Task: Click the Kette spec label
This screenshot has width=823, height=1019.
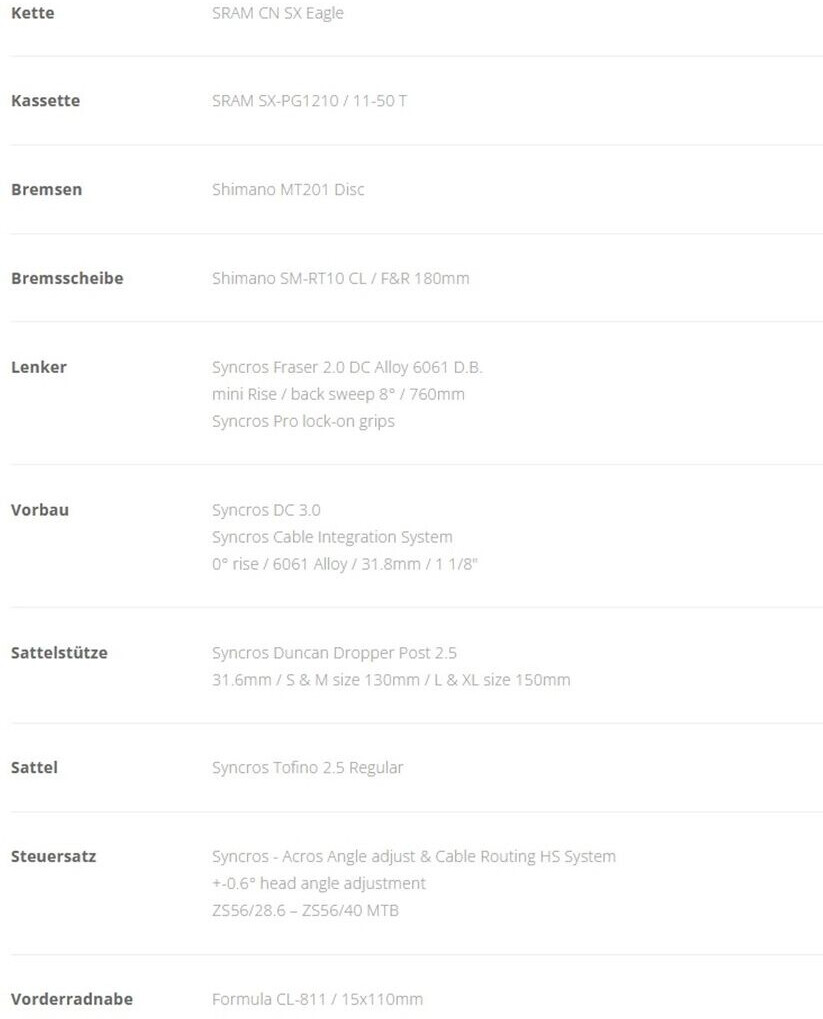Action: (x=32, y=13)
